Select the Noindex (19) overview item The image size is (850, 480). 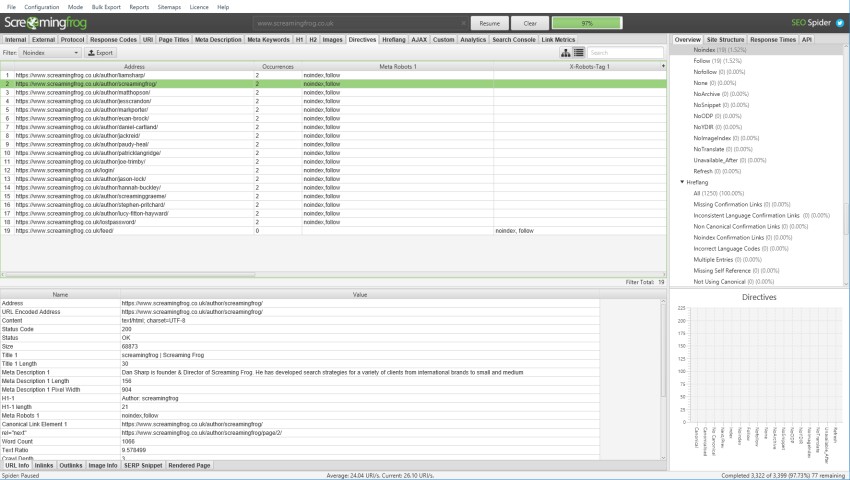pos(719,50)
